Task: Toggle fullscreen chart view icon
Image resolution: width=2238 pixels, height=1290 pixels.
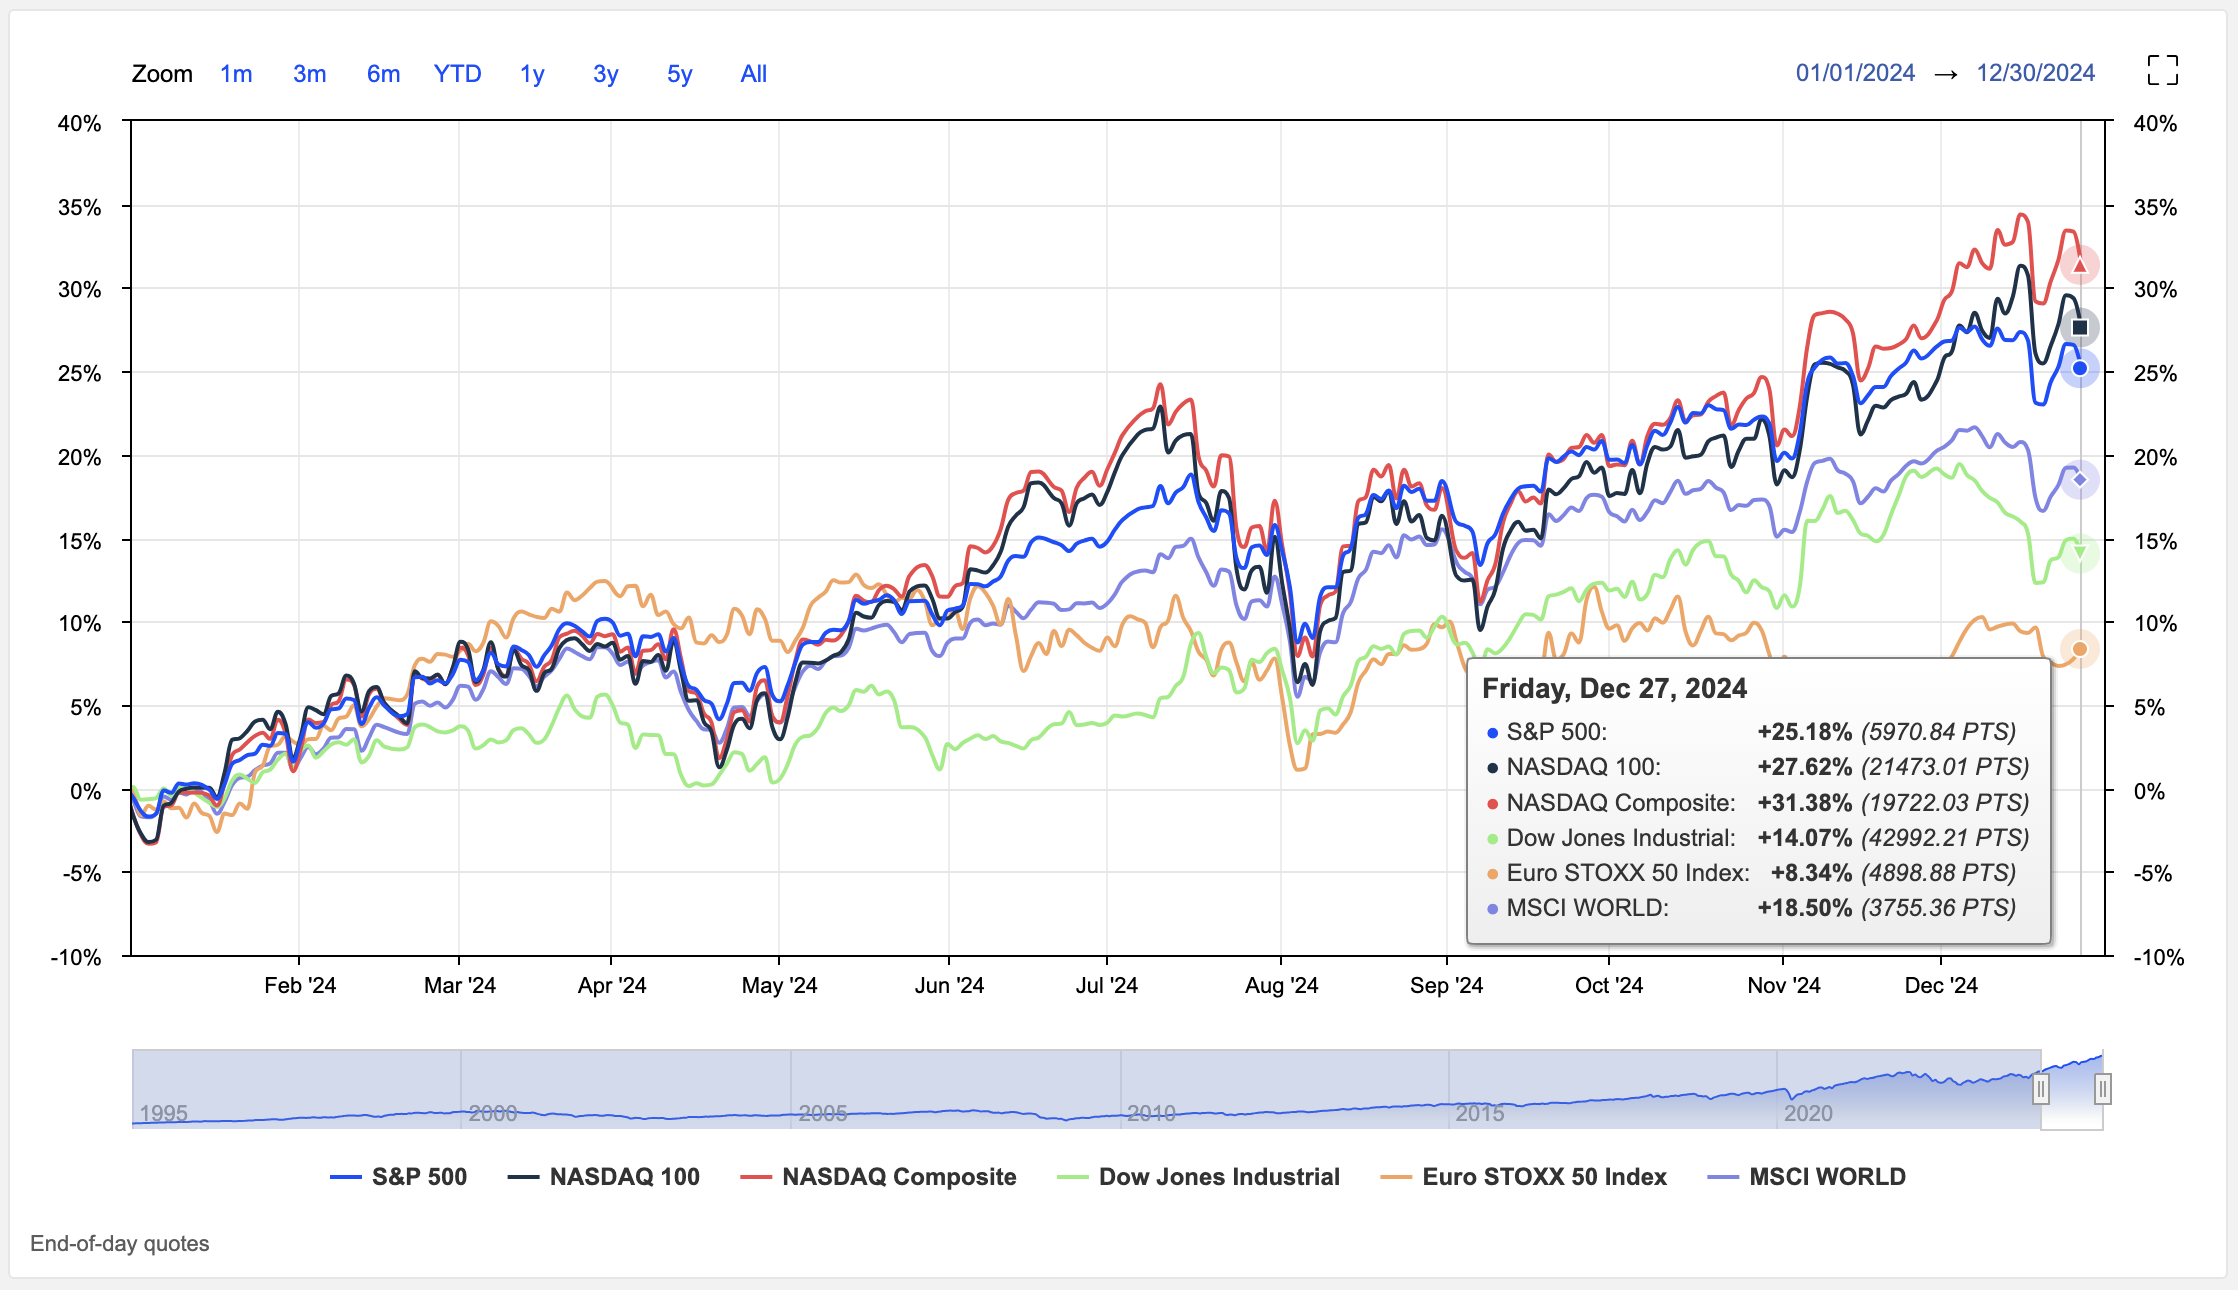Action: pos(2162,71)
